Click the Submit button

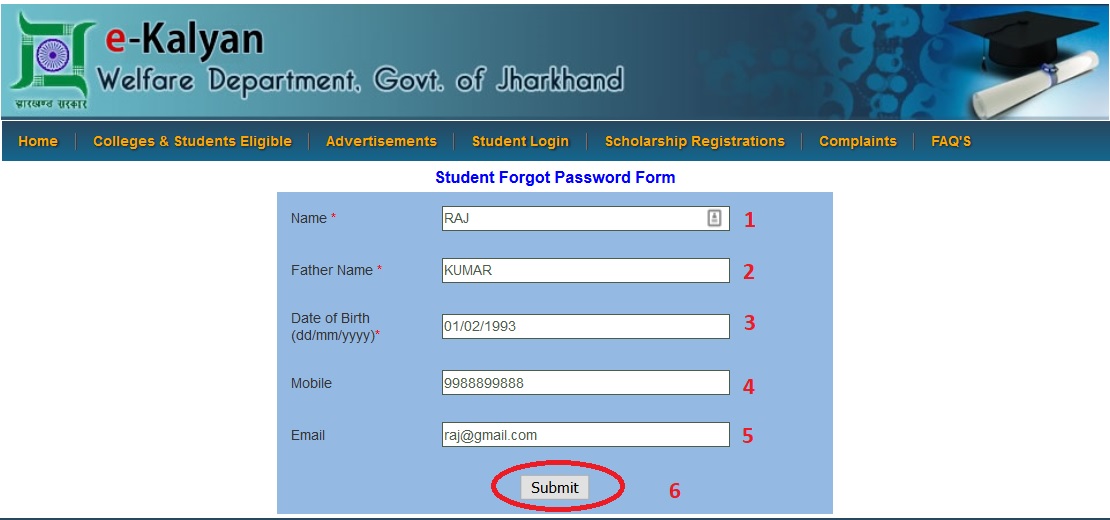coord(555,487)
